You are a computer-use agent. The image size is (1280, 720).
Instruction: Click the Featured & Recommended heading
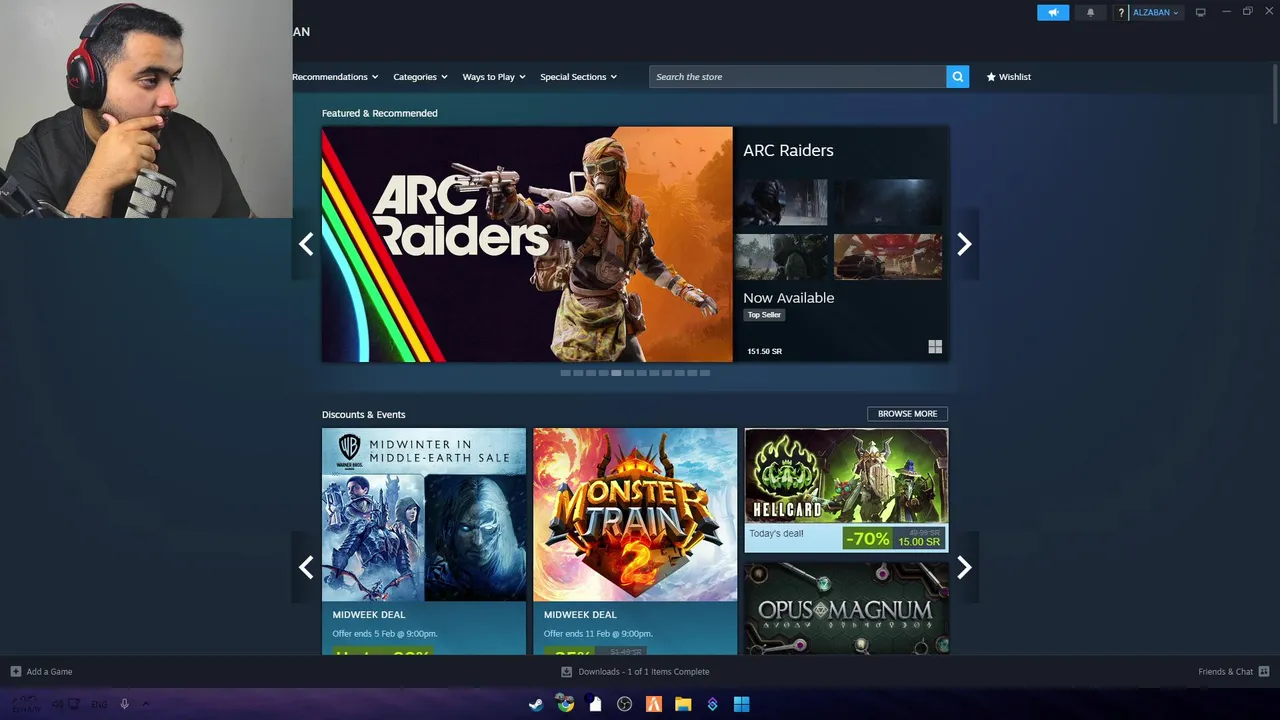[x=380, y=113]
